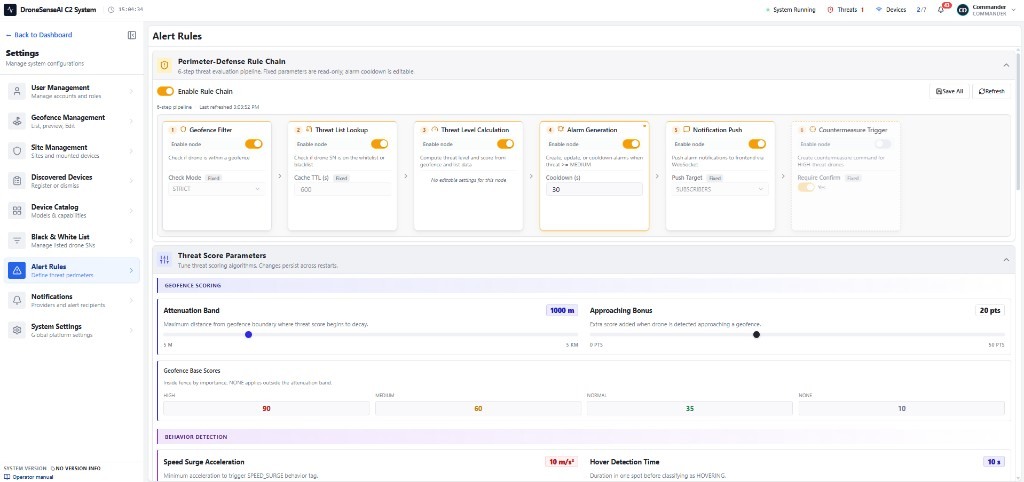Open the Check Mode STRICT dropdown
This screenshot has width=1024, height=482.
216,189
